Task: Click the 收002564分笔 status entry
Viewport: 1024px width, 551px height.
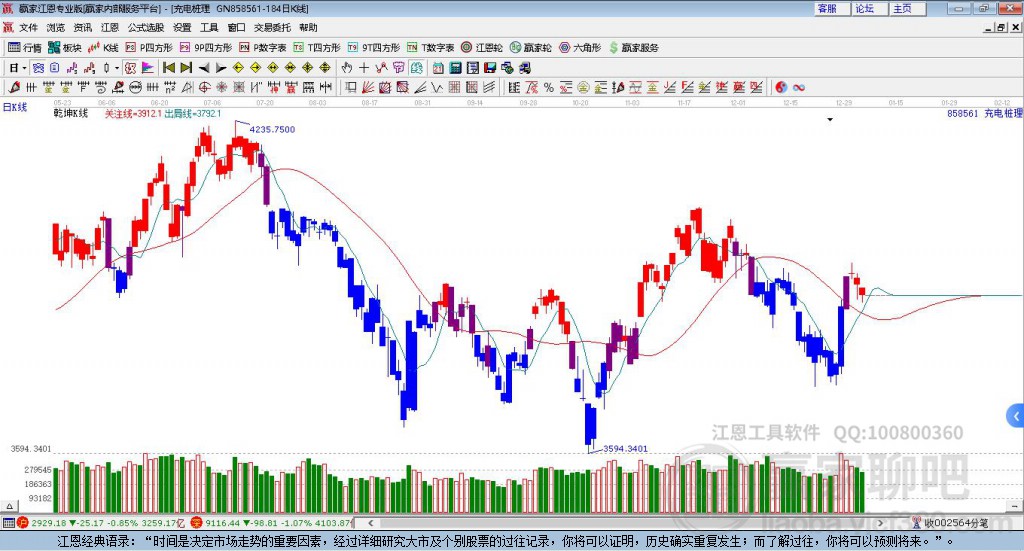Action: pyautogui.click(x=950, y=523)
